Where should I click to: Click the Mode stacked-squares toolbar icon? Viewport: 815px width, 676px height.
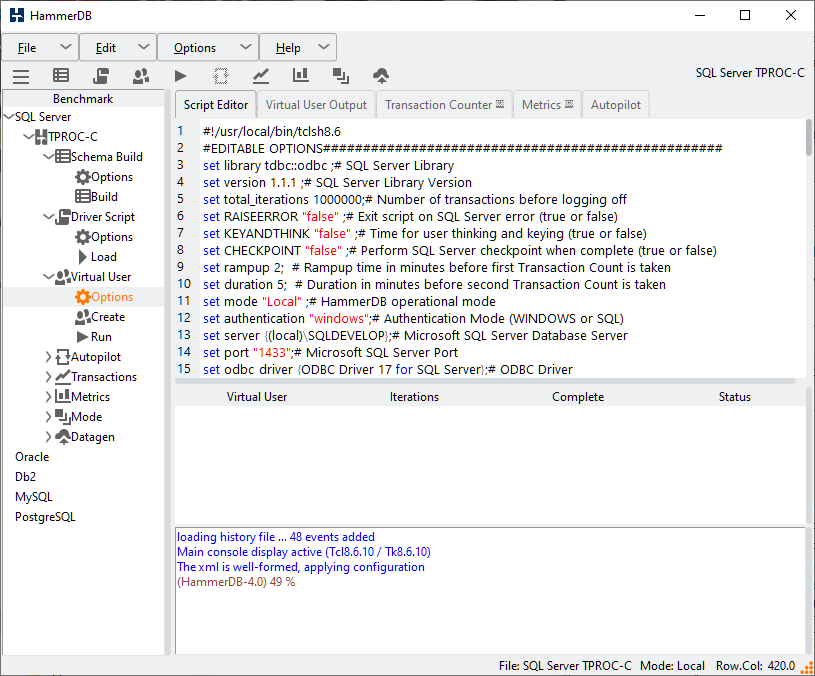pos(340,76)
